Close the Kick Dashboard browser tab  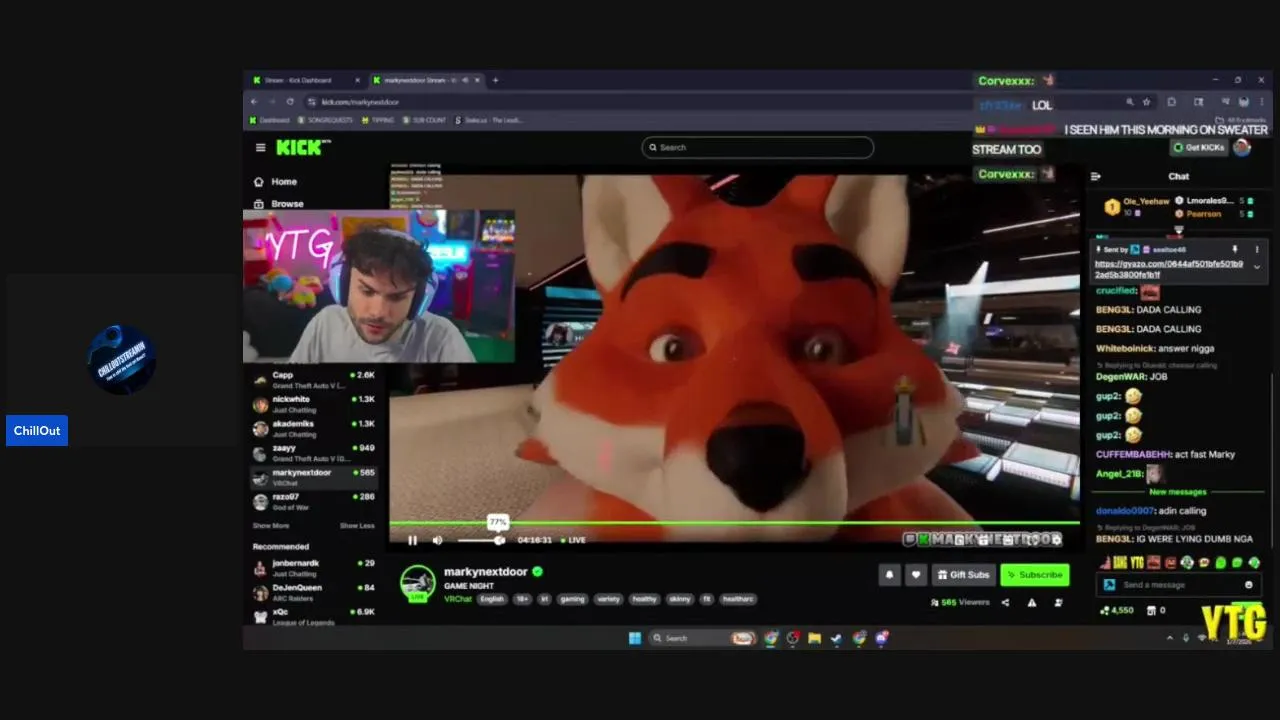(x=357, y=80)
